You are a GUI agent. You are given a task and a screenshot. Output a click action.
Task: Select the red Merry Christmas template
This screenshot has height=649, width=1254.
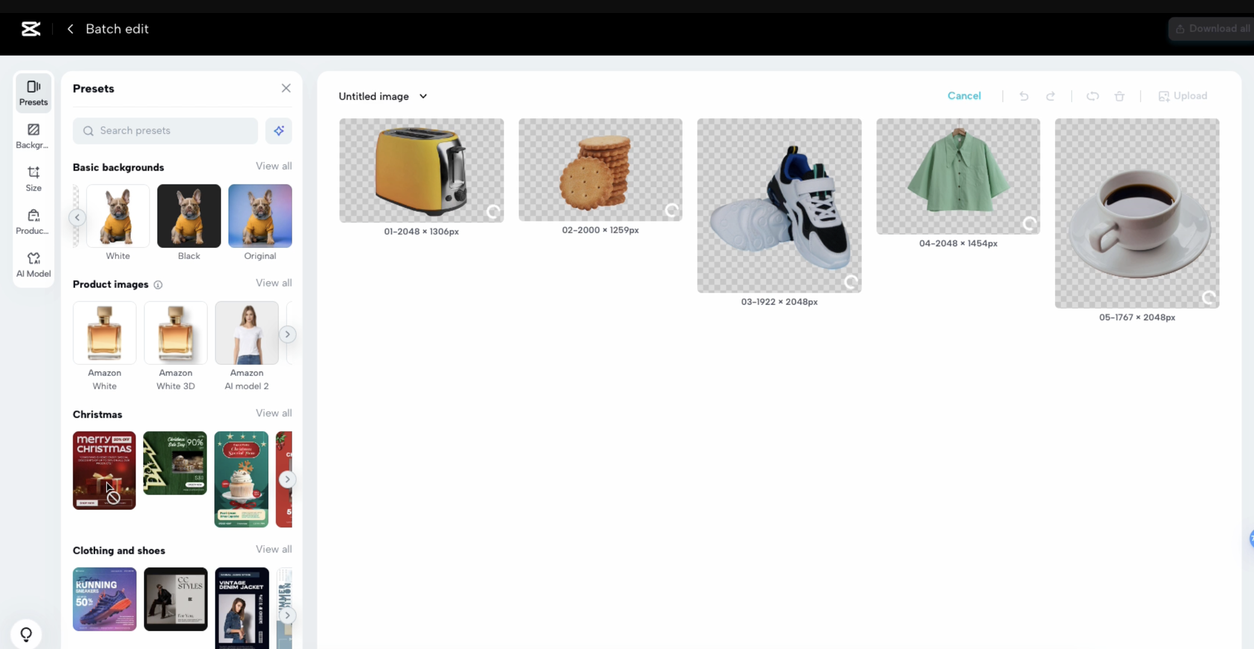(x=104, y=470)
